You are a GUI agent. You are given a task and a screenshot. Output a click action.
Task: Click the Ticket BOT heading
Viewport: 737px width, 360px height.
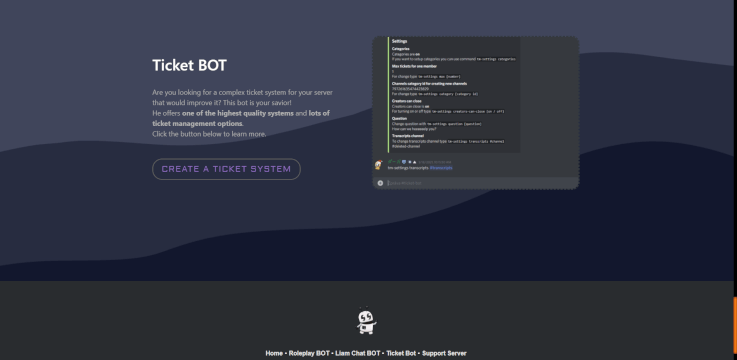tap(189, 65)
